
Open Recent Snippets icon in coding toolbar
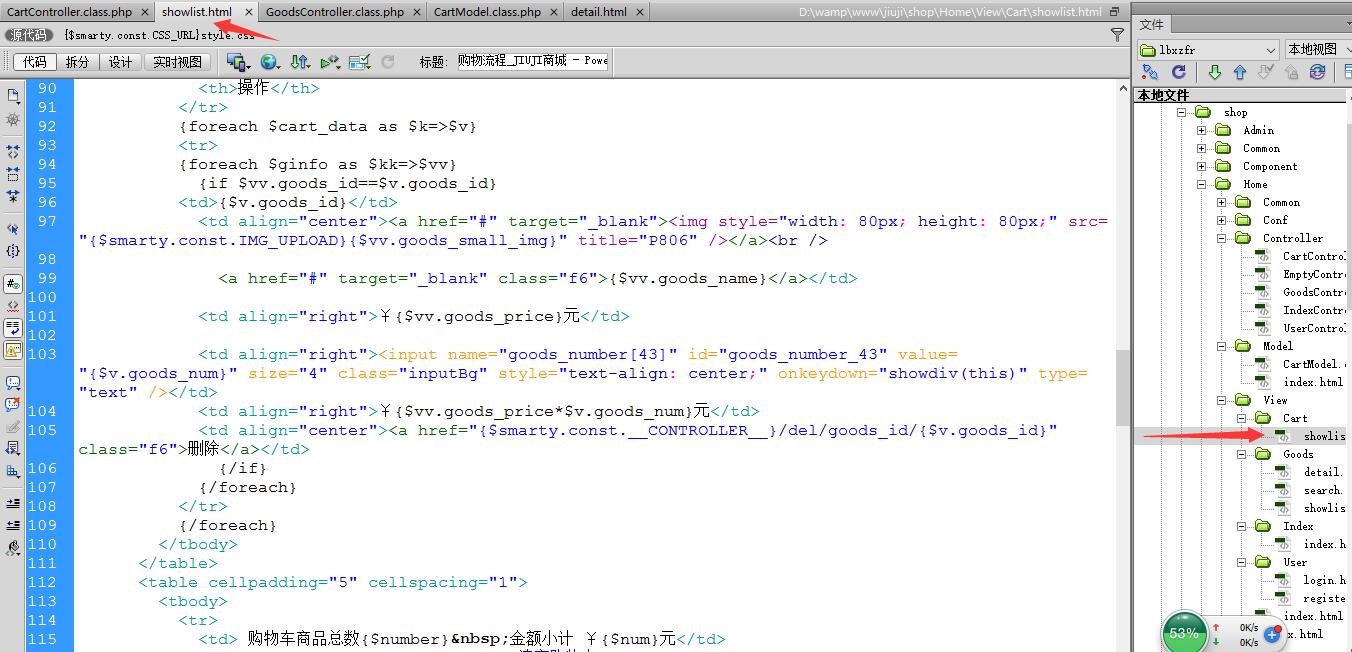click(x=13, y=449)
